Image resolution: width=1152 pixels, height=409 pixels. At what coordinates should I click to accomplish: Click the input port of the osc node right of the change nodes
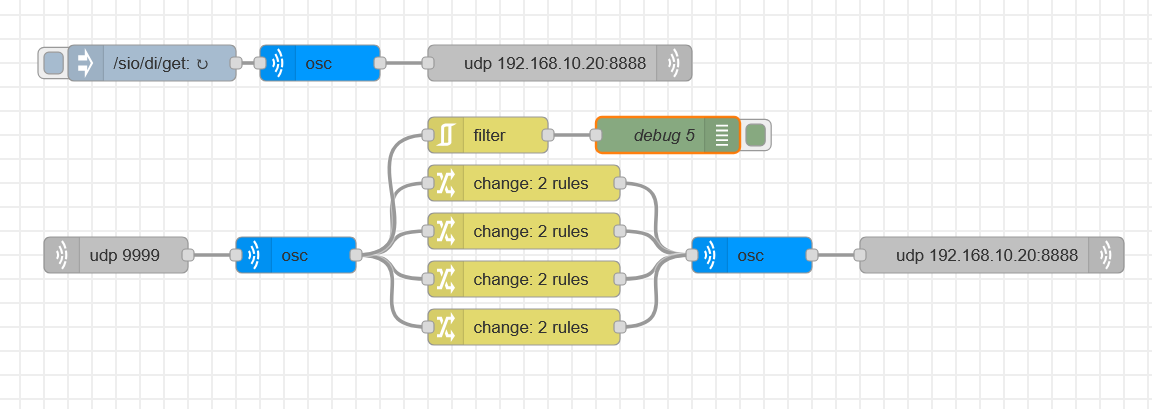click(x=691, y=255)
